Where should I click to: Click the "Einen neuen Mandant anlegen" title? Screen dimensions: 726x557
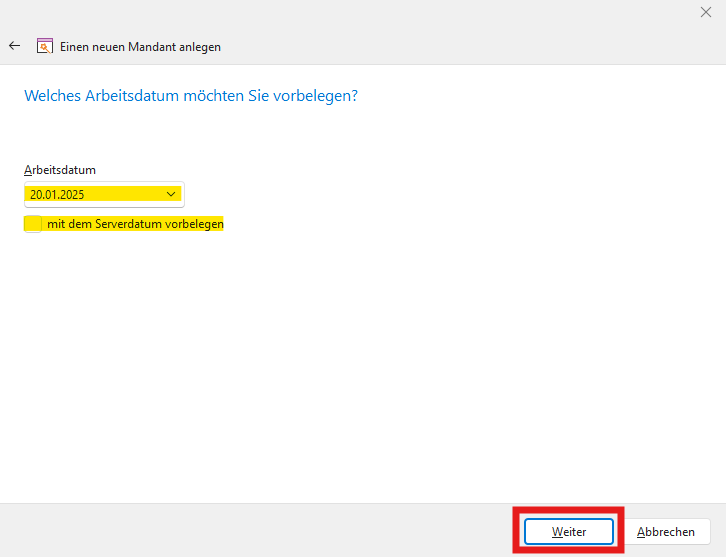click(140, 46)
